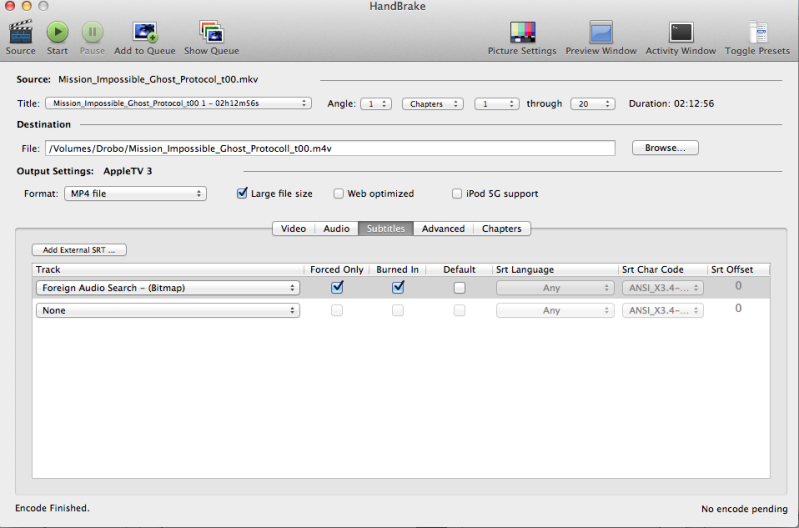Enable the Web optimized checkbox
799x528 pixels.
[x=338, y=194]
